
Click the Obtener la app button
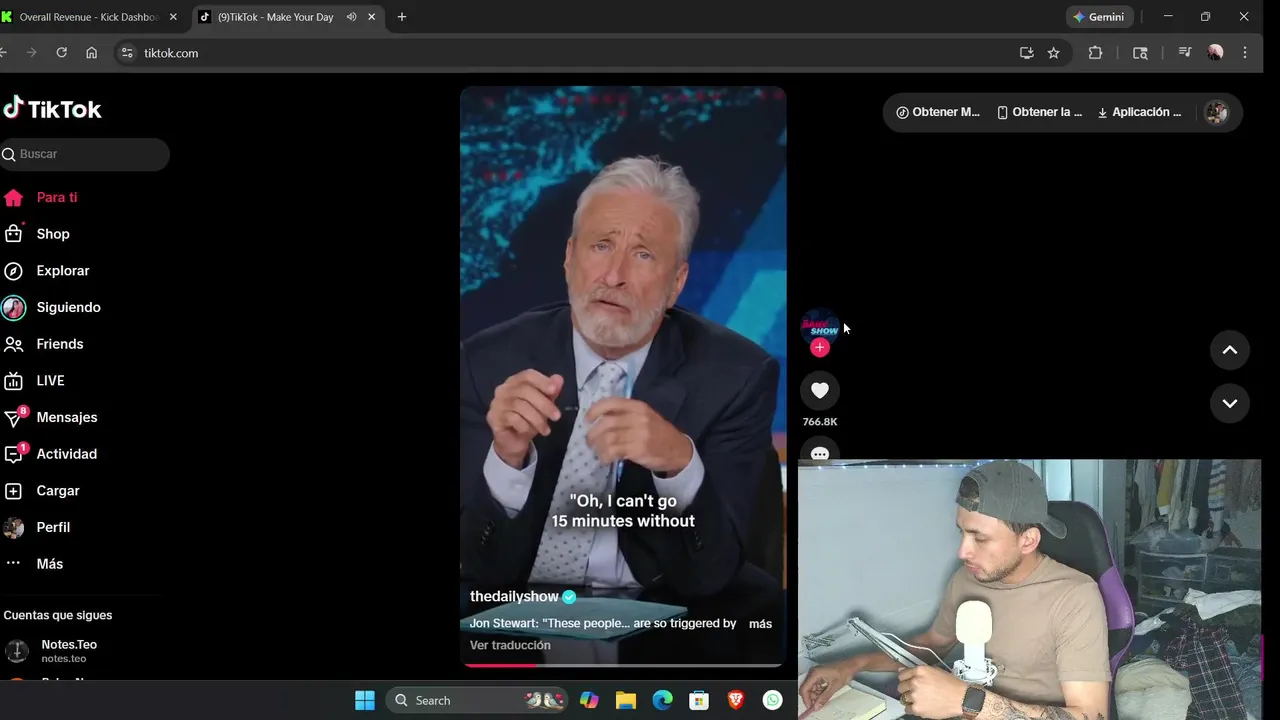point(1040,112)
